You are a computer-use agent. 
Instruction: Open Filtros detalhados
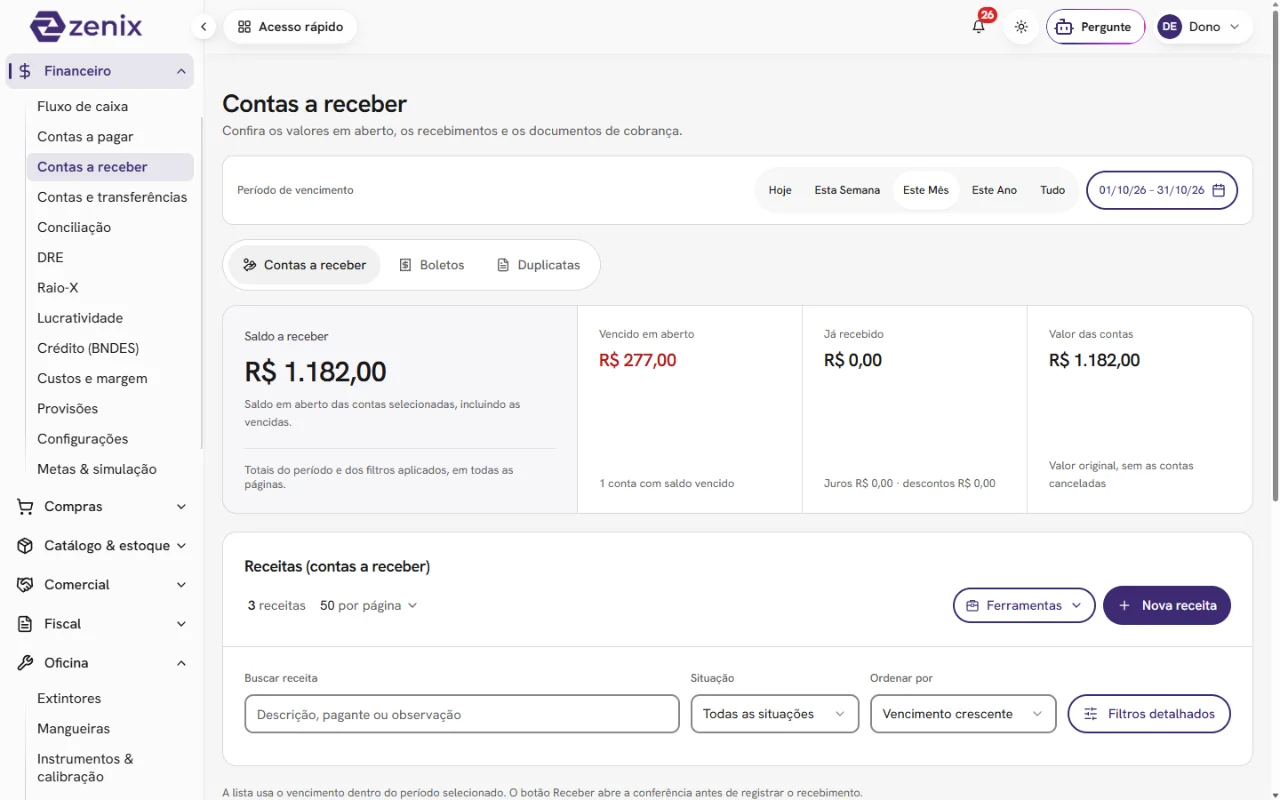1149,714
